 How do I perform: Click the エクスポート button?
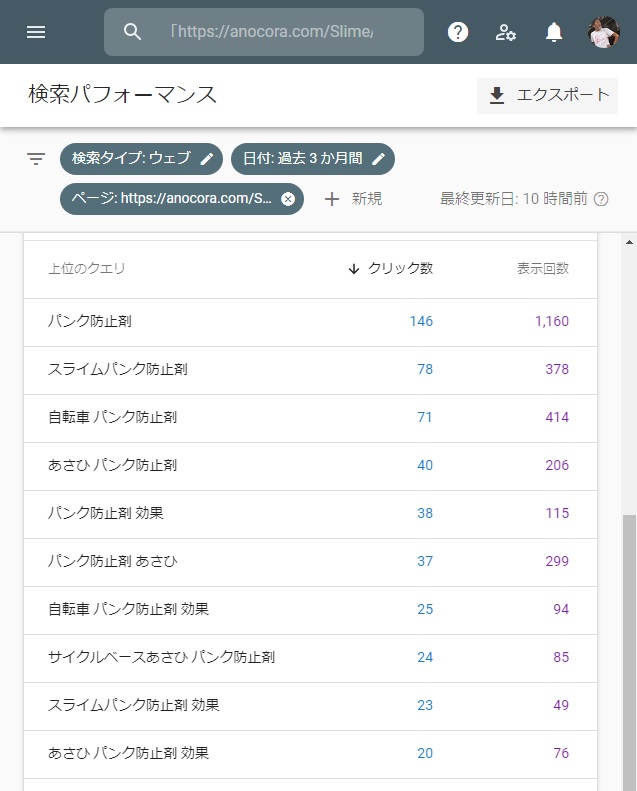547,95
